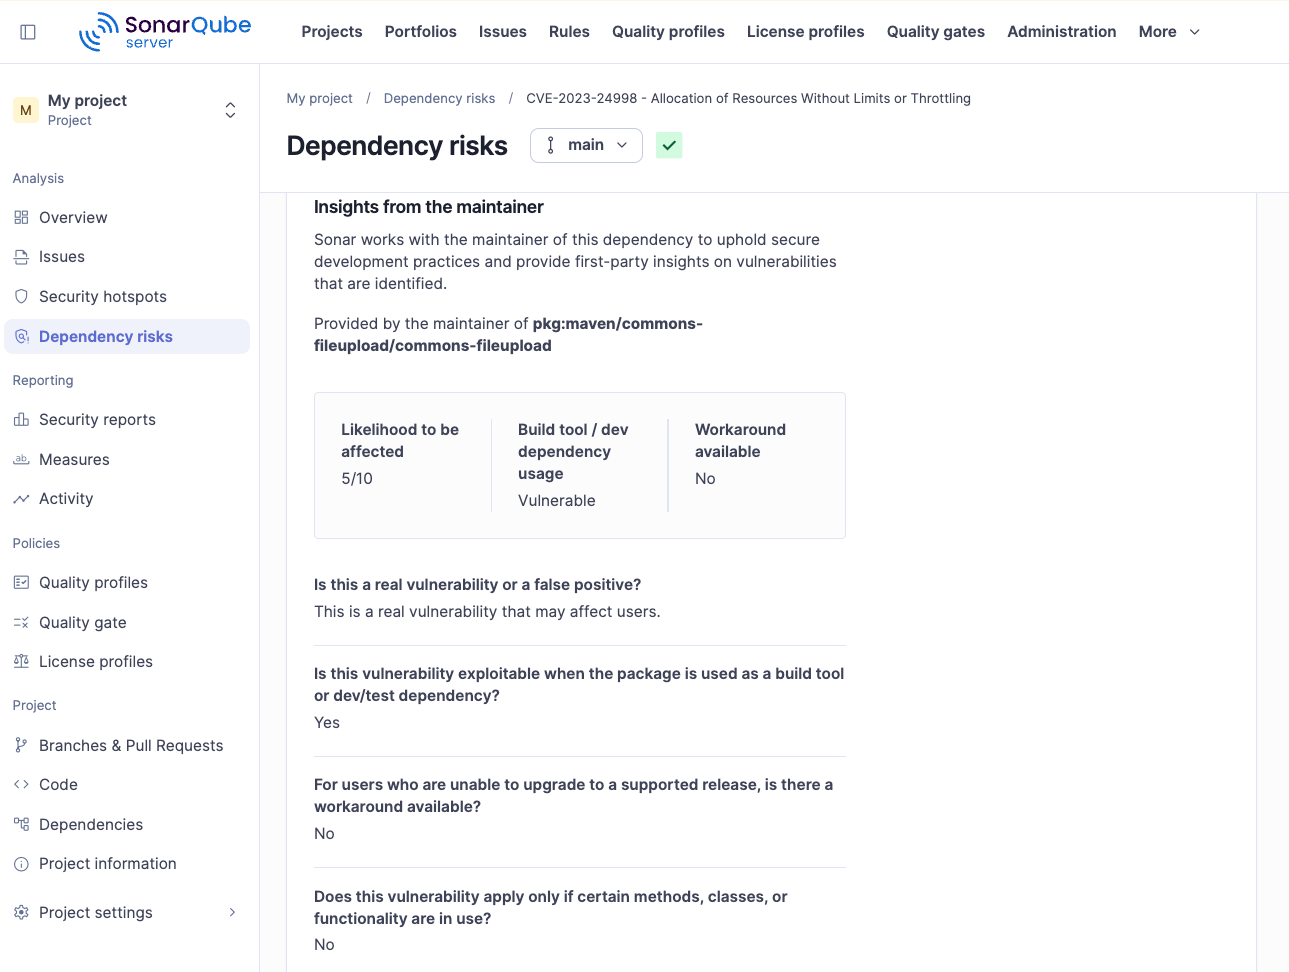The height and width of the screenshot is (972, 1289).
Task: Navigate to Rules in the top menu
Action: [x=569, y=31]
